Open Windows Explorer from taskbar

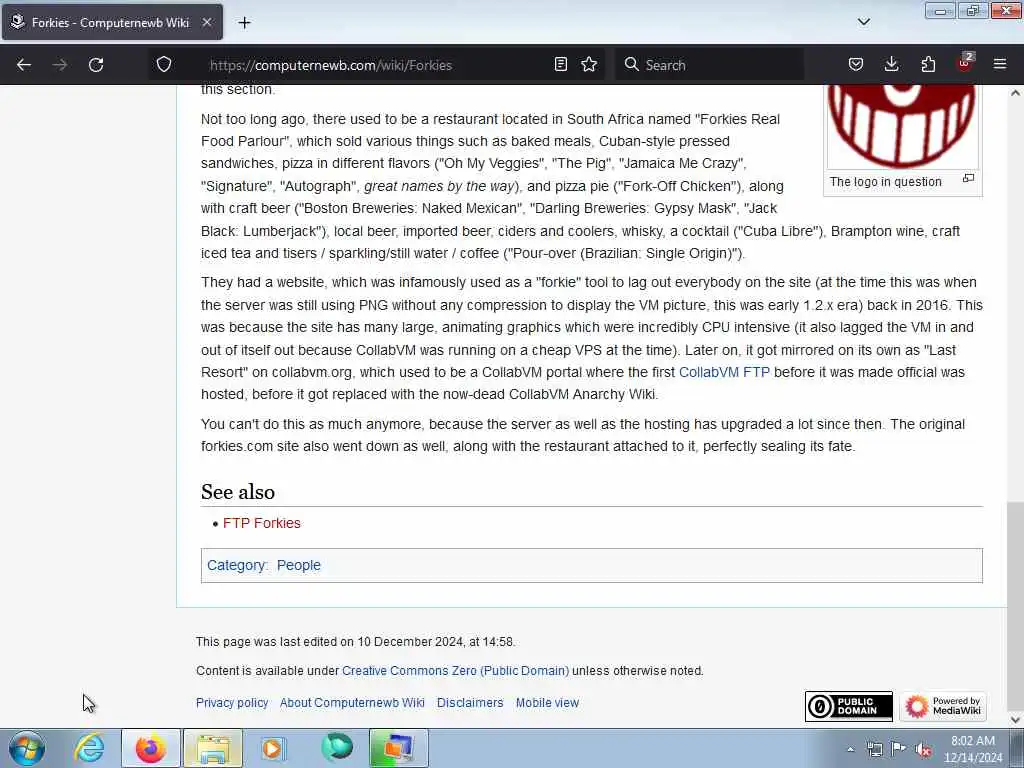tap(213, 748)
